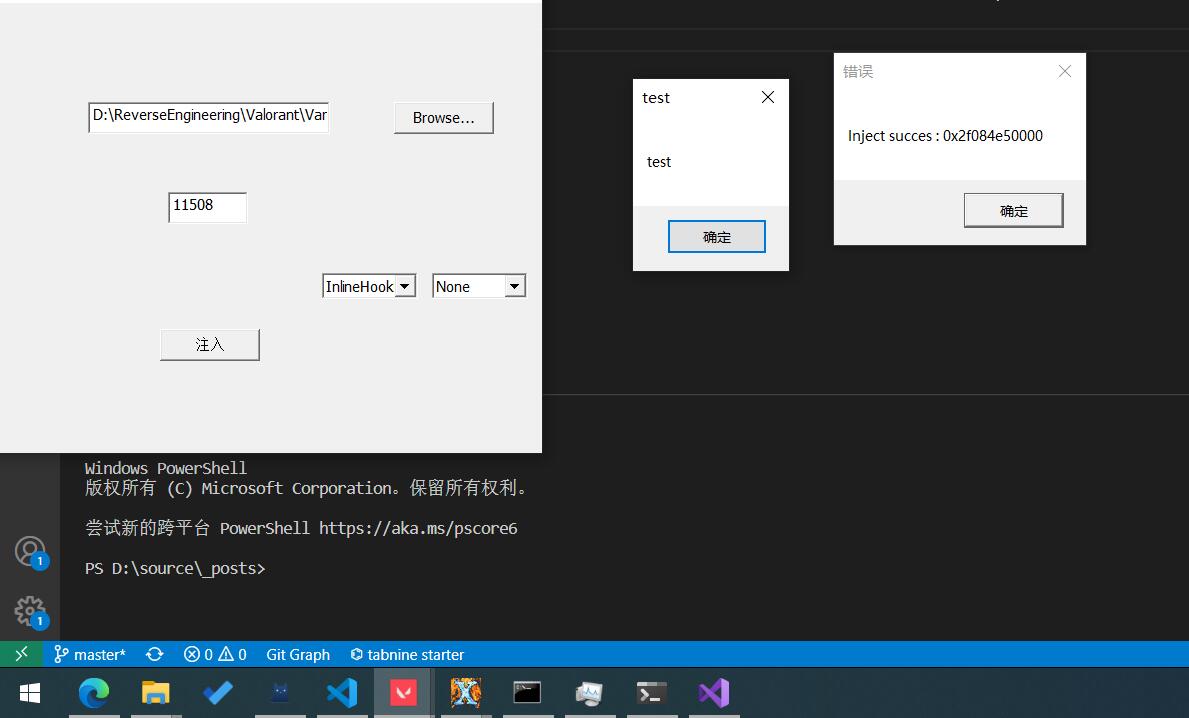Open Visual Studio Code from taskbar
The width and height of the screenshot is (1189, 718).
(x=342, y=693)
